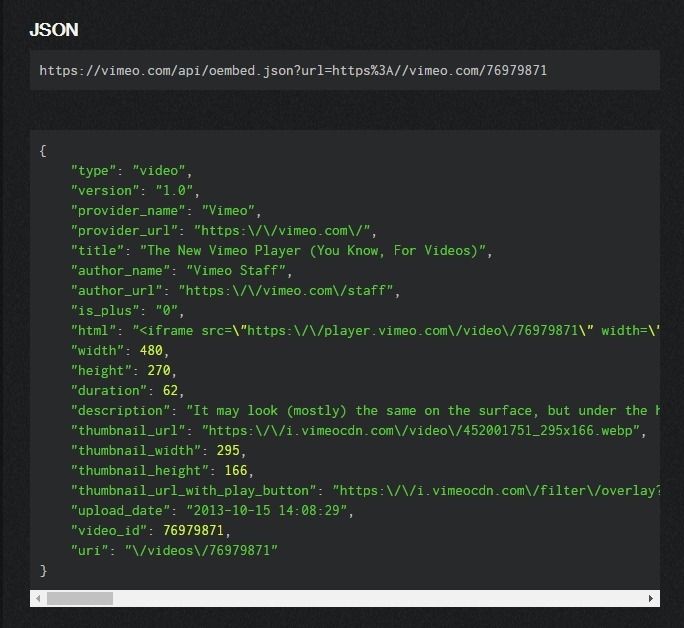The width and height of the screenshot is (684, 628).
Task: Click the "width" value 480
Action: point(151,351)
